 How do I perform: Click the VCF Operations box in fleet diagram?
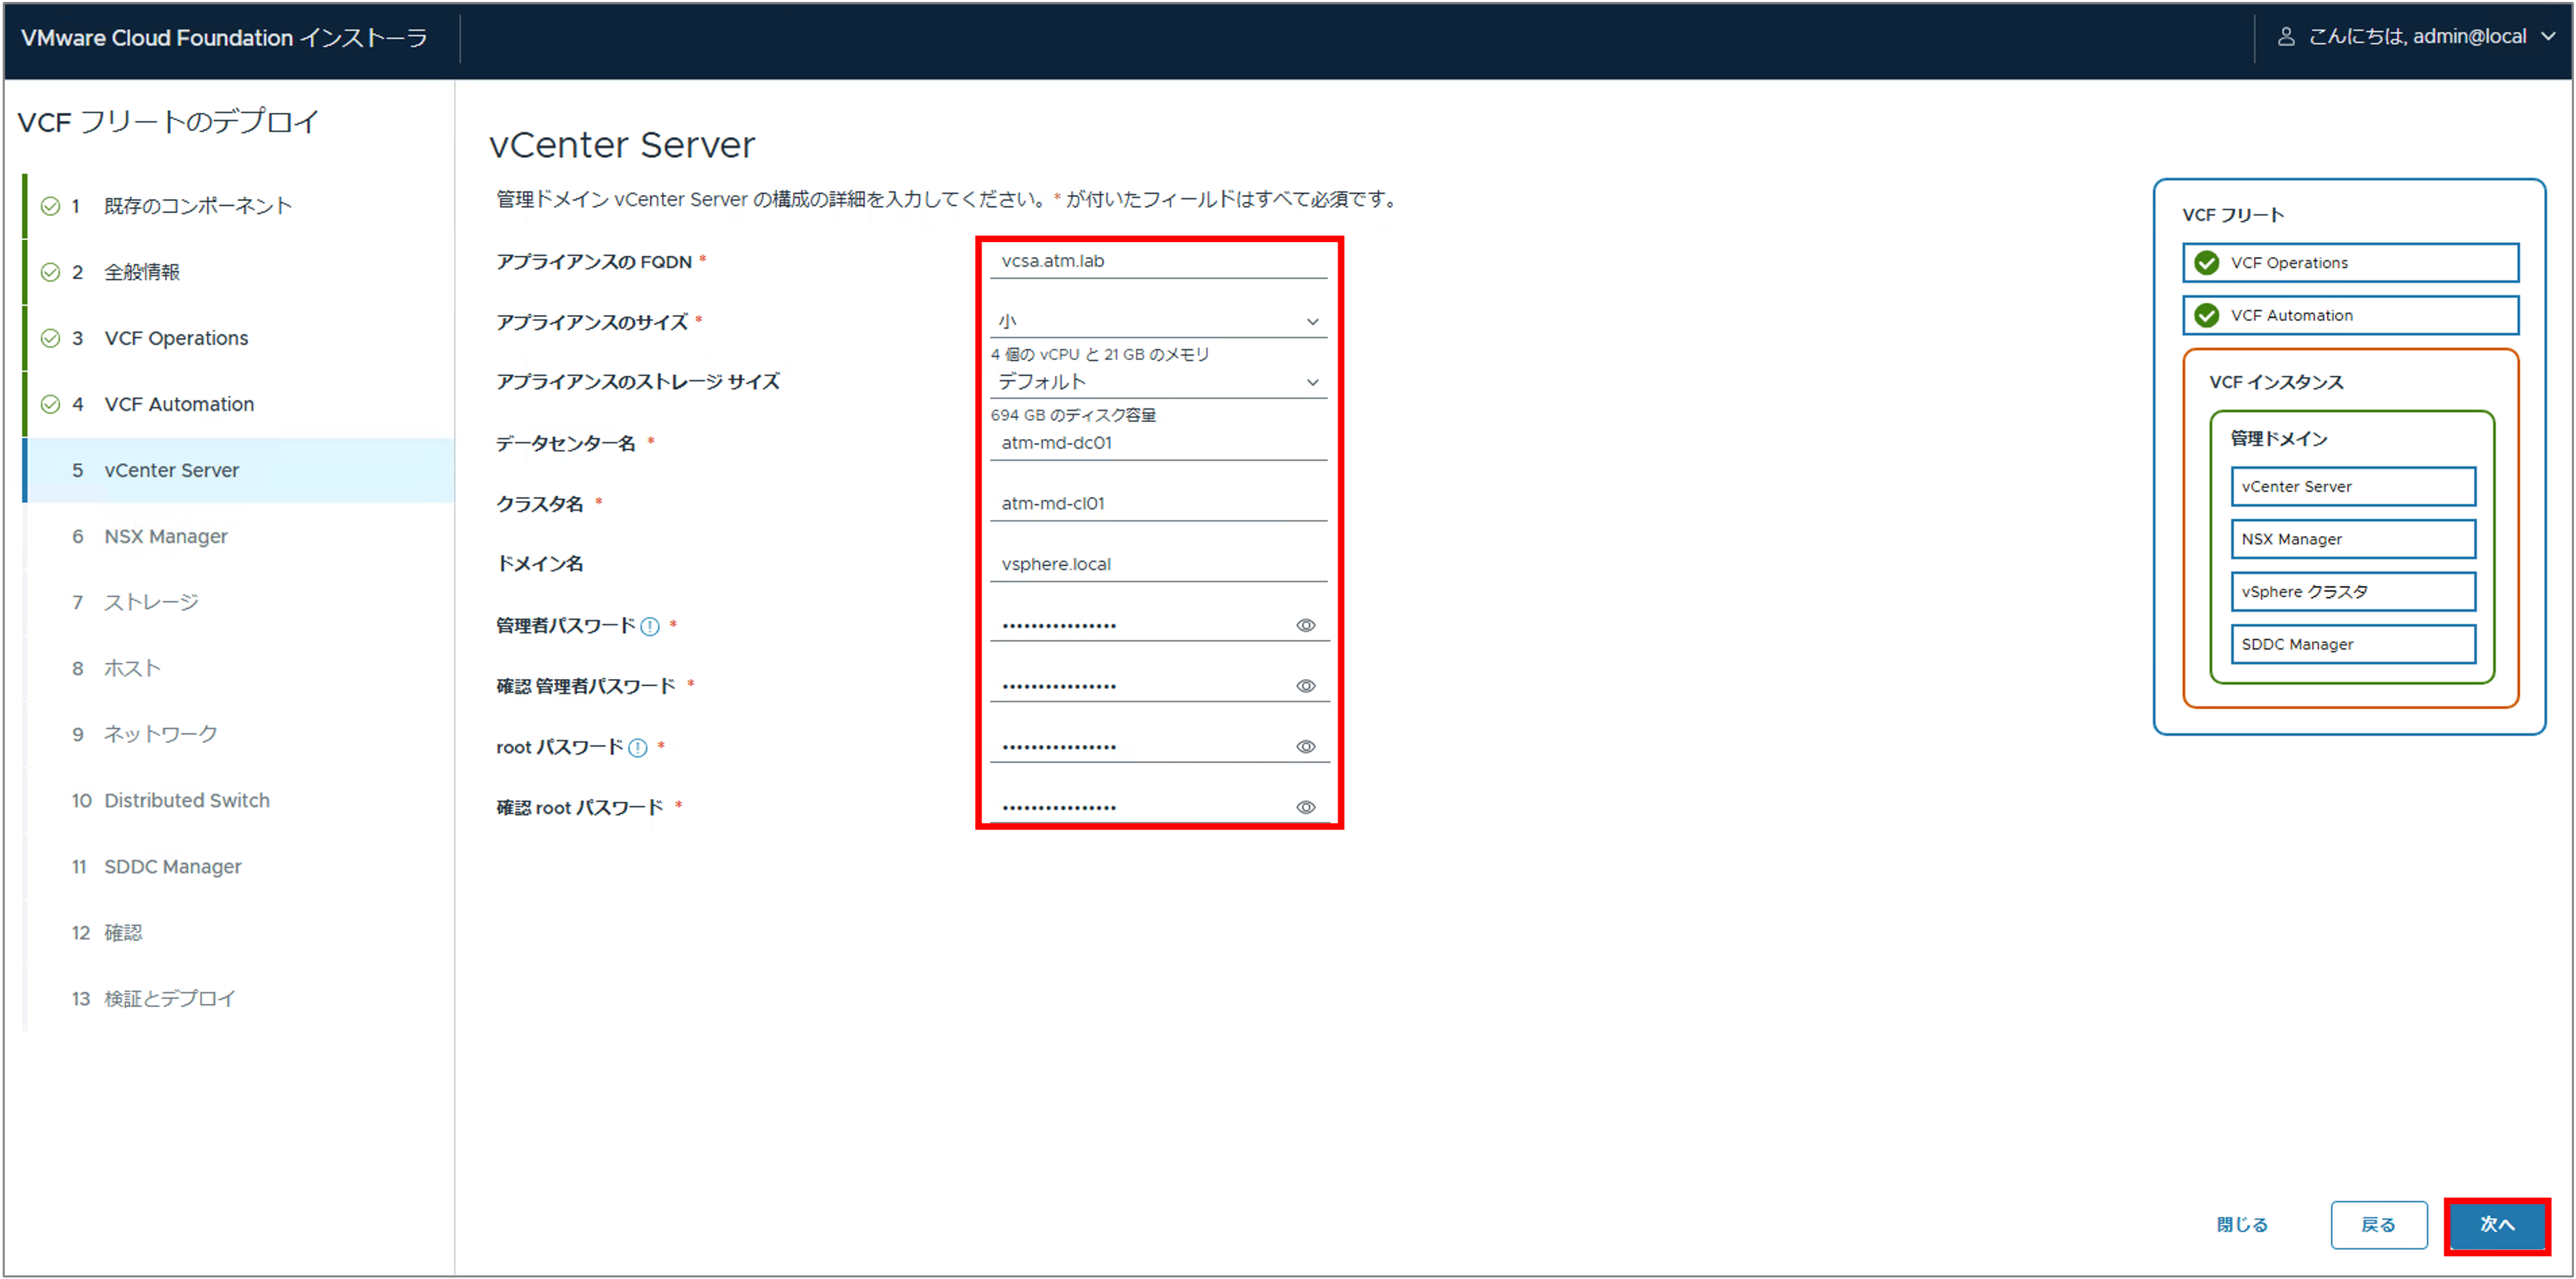(2350, 263)
